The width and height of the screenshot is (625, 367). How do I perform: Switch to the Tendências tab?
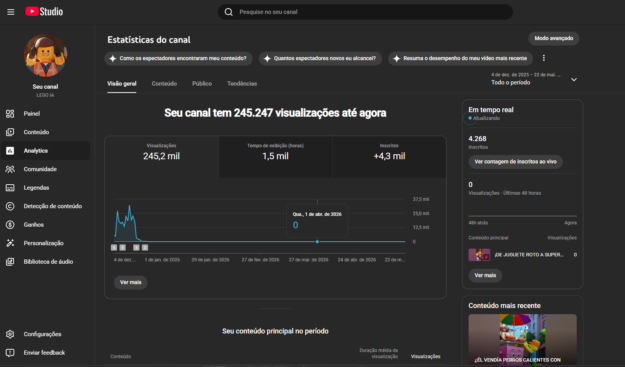(242, 84)
